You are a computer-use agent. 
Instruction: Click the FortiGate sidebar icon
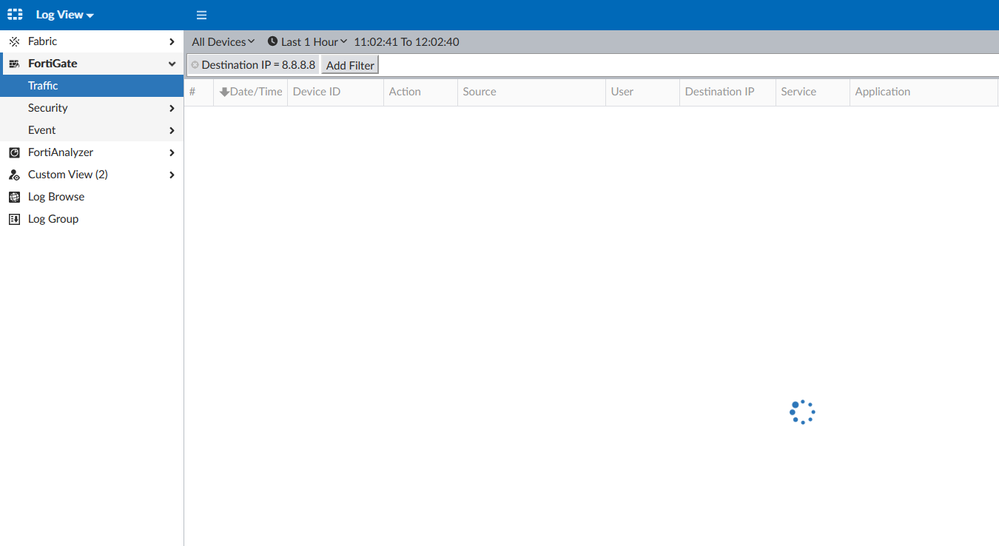(14, 64)
